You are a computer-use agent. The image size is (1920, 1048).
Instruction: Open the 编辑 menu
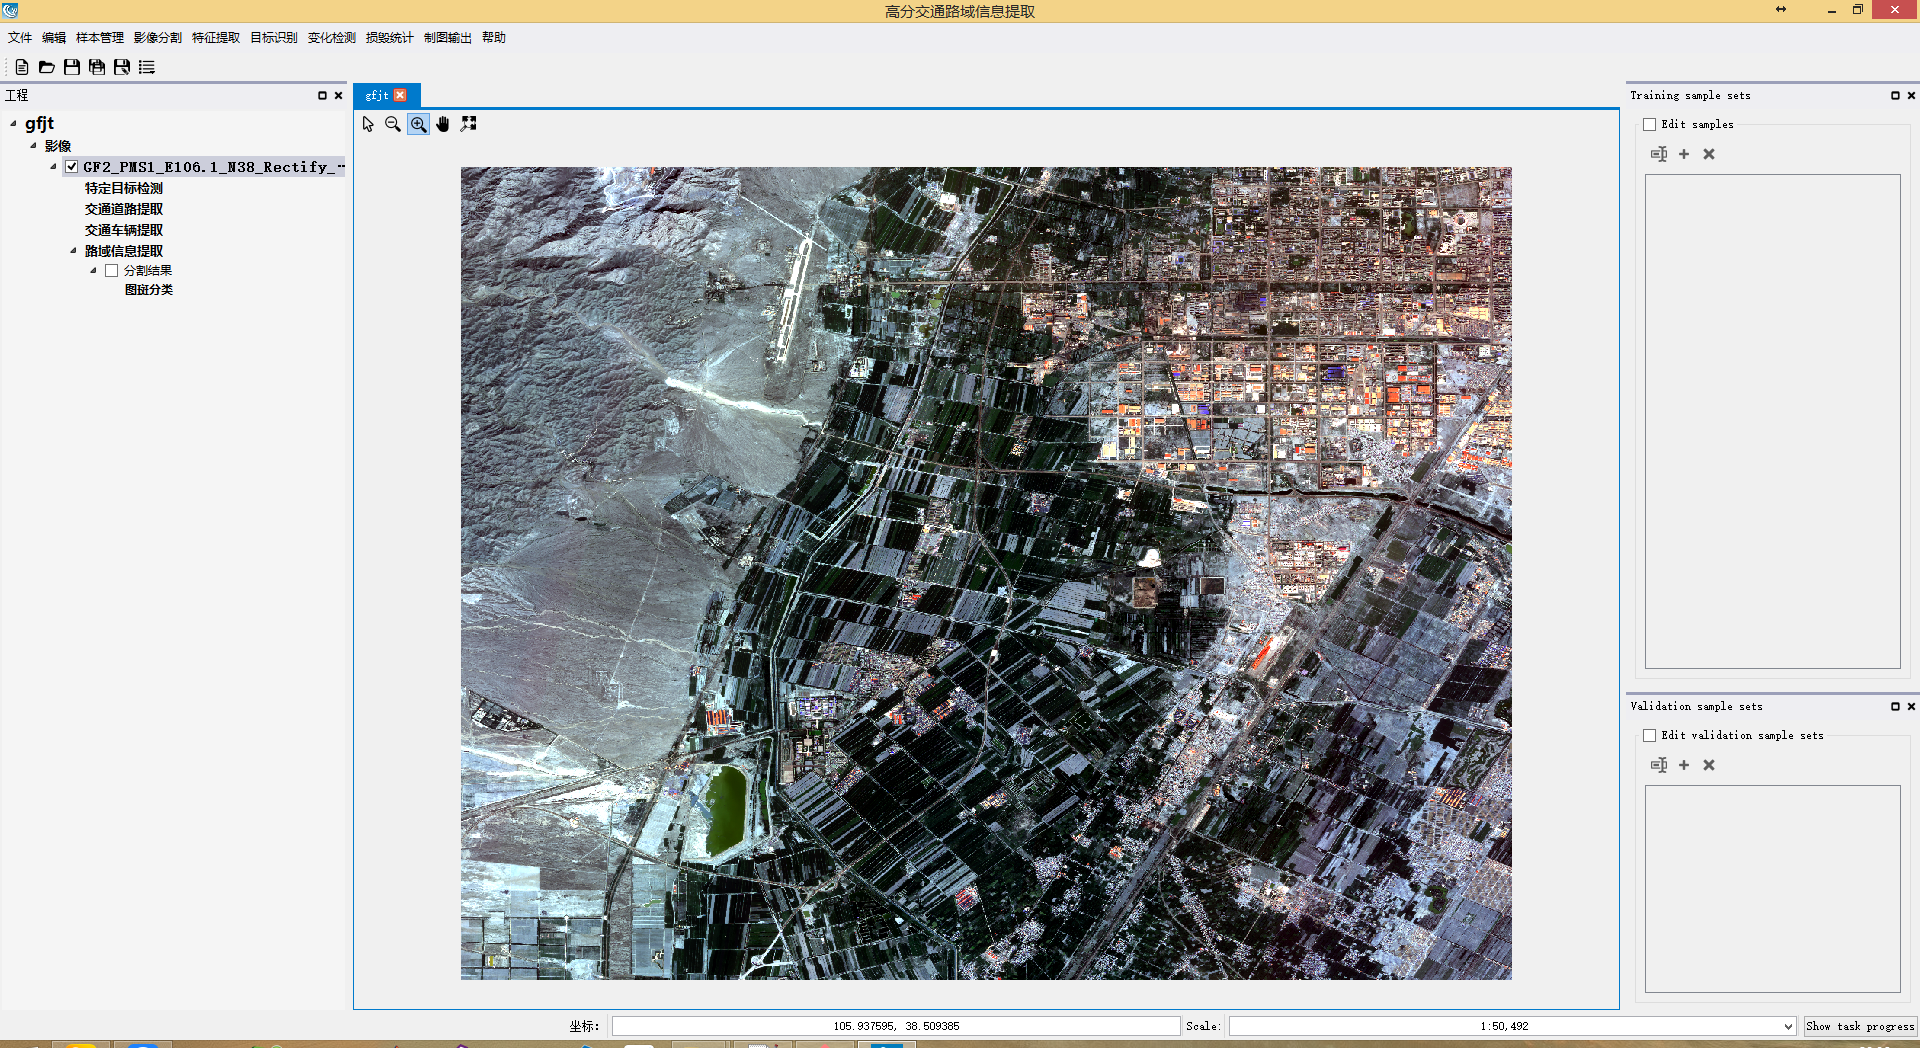point(54,38)
